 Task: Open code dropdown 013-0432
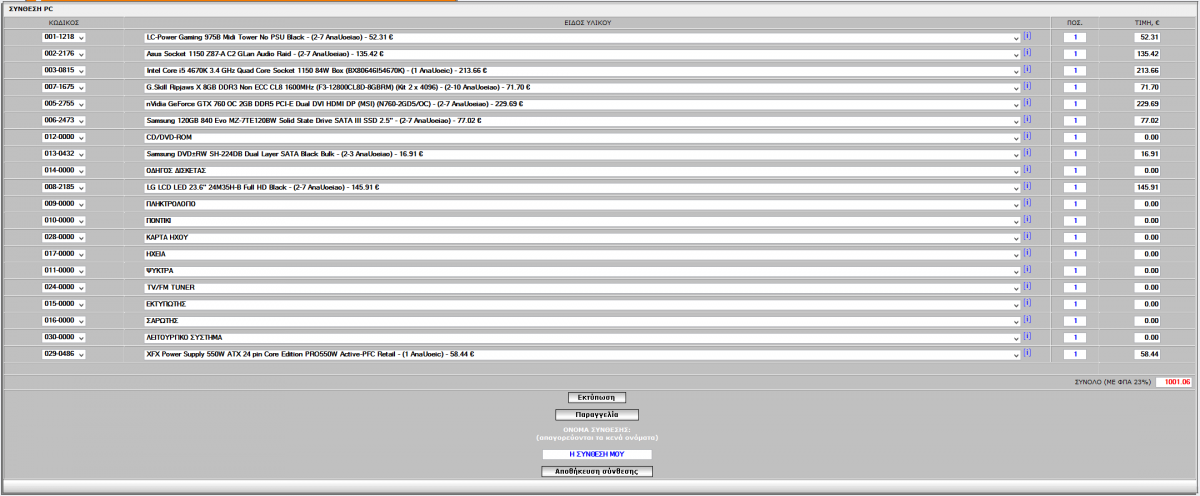point(64,154)
